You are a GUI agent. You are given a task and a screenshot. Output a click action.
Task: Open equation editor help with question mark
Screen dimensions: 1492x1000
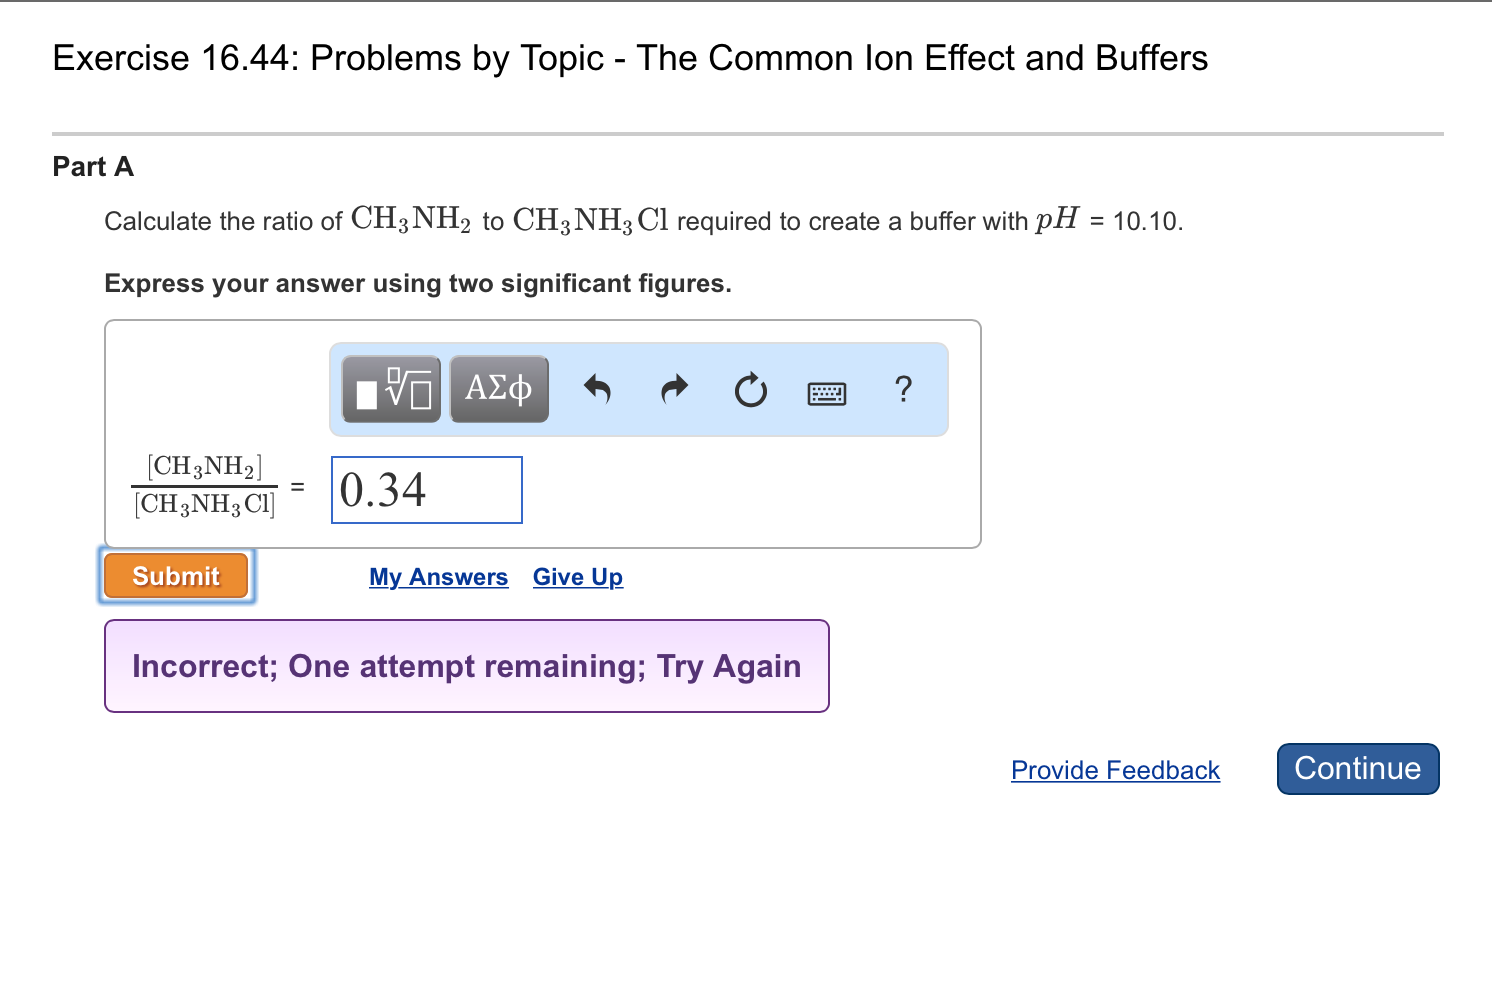pyautogui.click(x=903, y=389)
